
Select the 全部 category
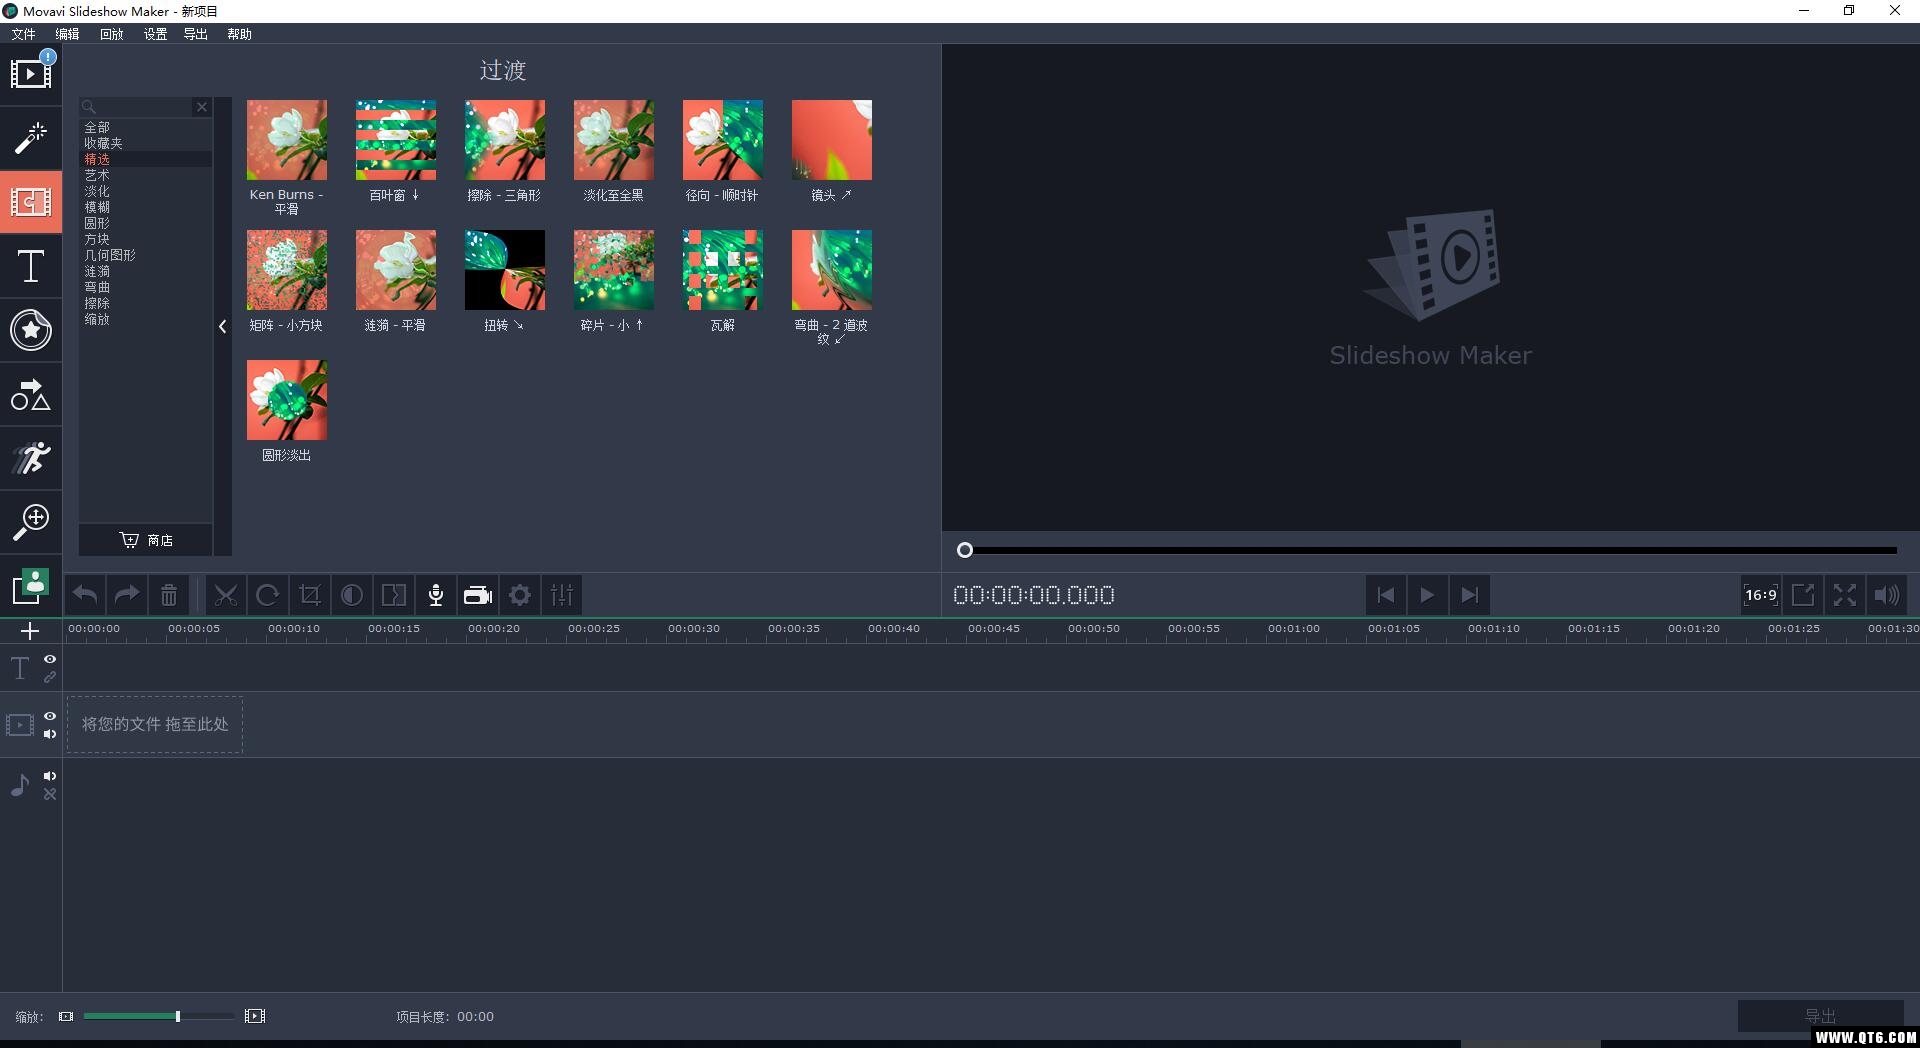(x=97, y=128)
